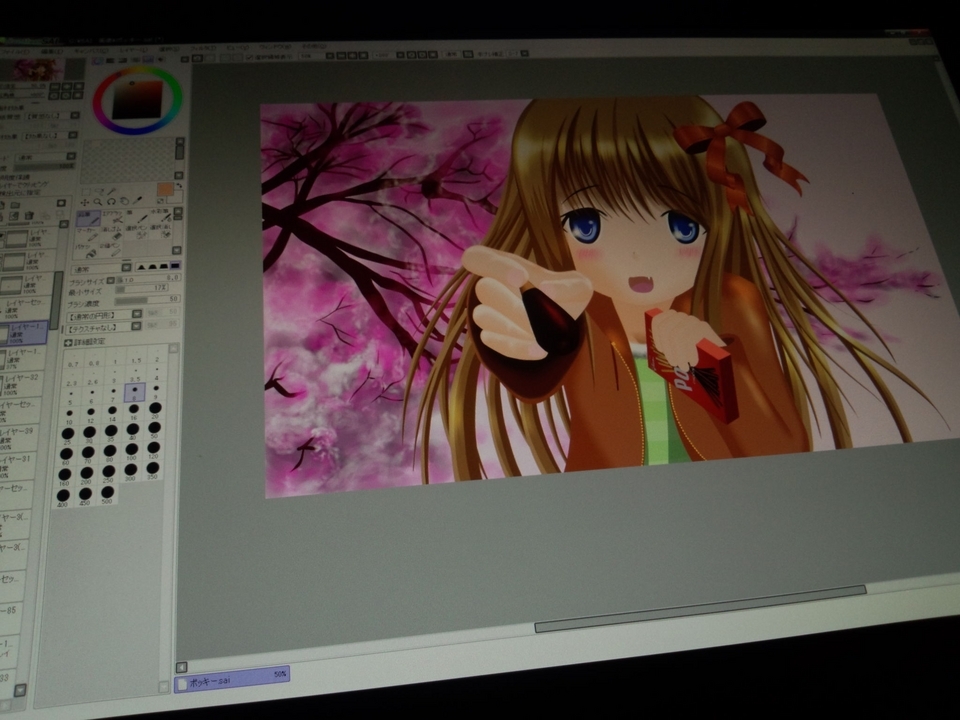Pick brush size 0.7 preset
This screenshot has height=720, width=960.
coord(73,361)
